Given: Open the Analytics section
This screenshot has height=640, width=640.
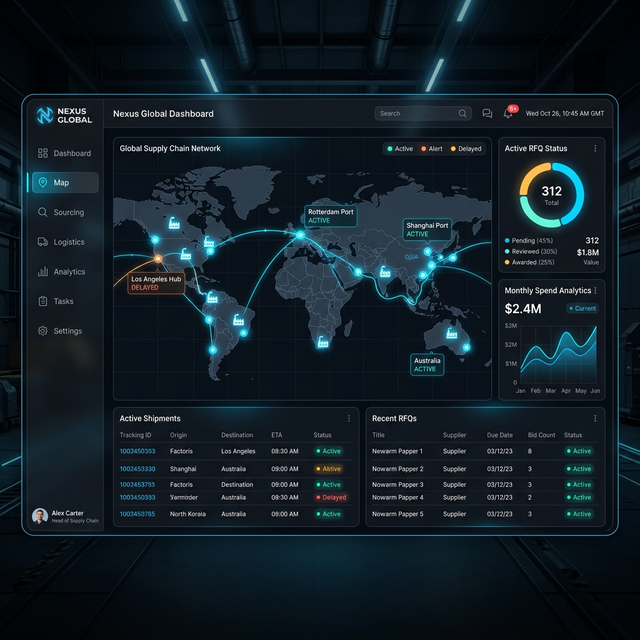Looking at the screenshot, I should coord(64,271).
